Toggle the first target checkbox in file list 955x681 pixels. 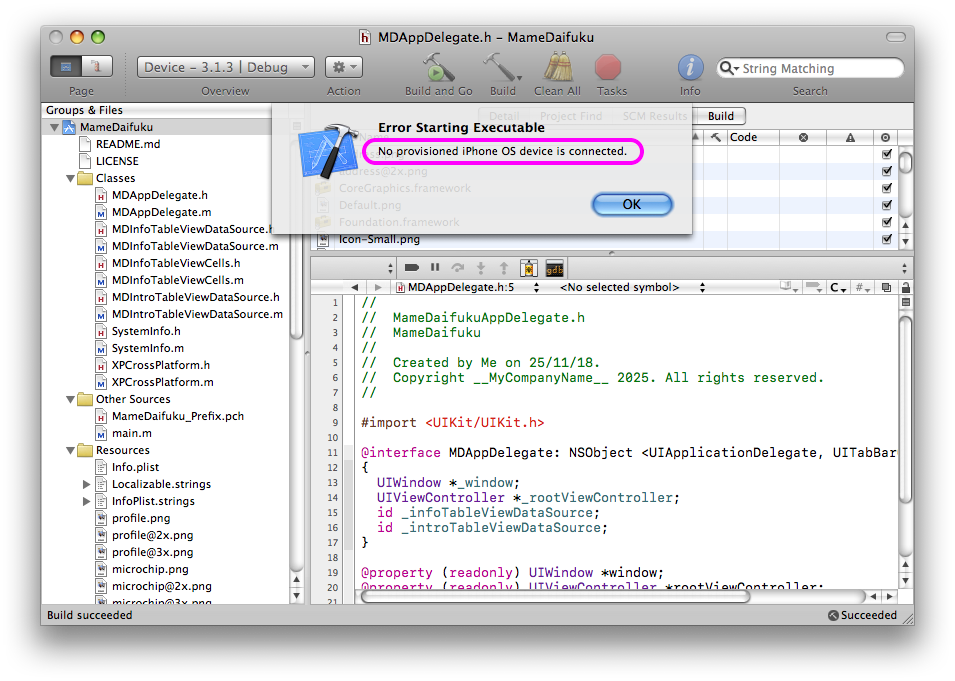point(886,155)
